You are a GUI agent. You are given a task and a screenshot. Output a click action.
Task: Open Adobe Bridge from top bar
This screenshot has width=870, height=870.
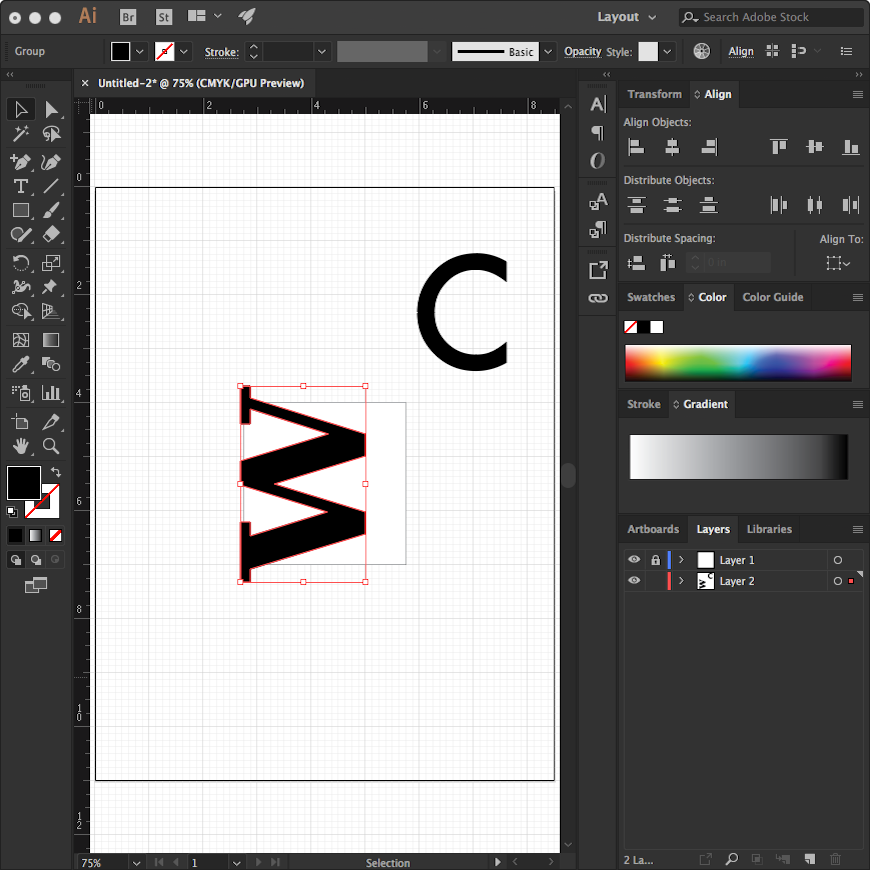pos(128,17)
